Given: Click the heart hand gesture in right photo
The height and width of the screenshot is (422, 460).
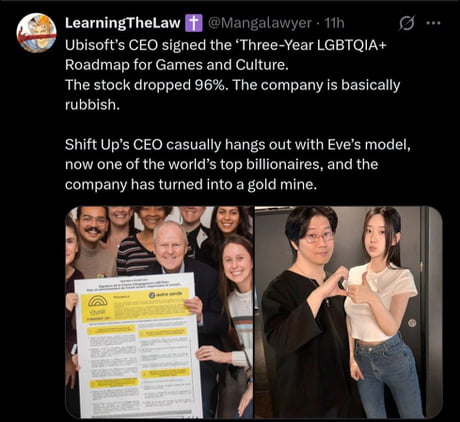Looking at the screenshot, I should click(334, 282).
